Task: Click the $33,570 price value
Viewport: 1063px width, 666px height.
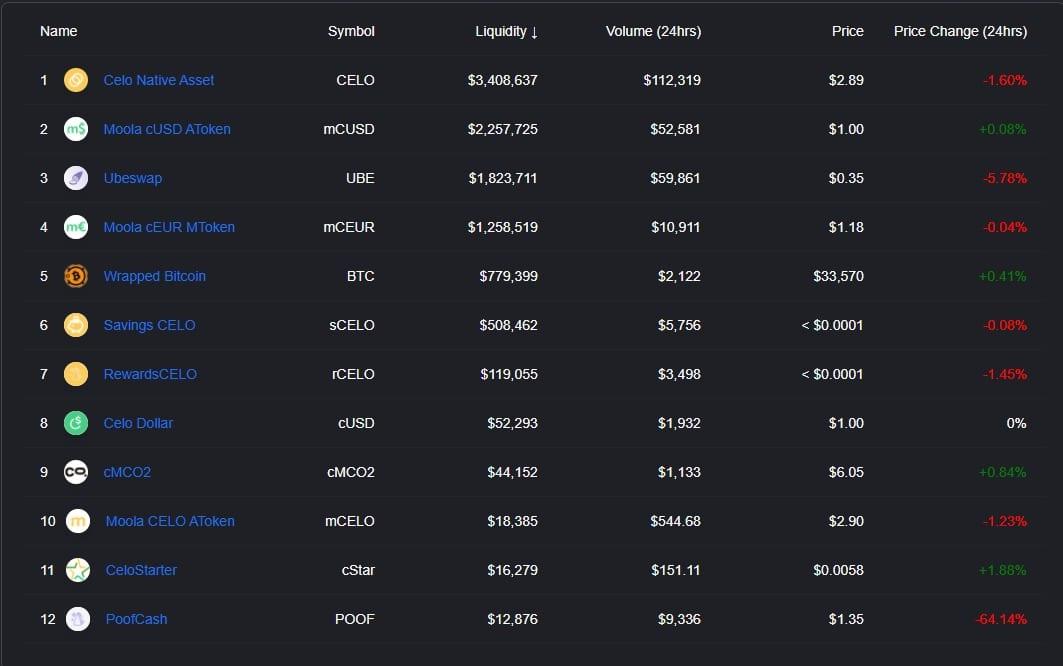Action: pyautogui.click(x=839, y=276)
